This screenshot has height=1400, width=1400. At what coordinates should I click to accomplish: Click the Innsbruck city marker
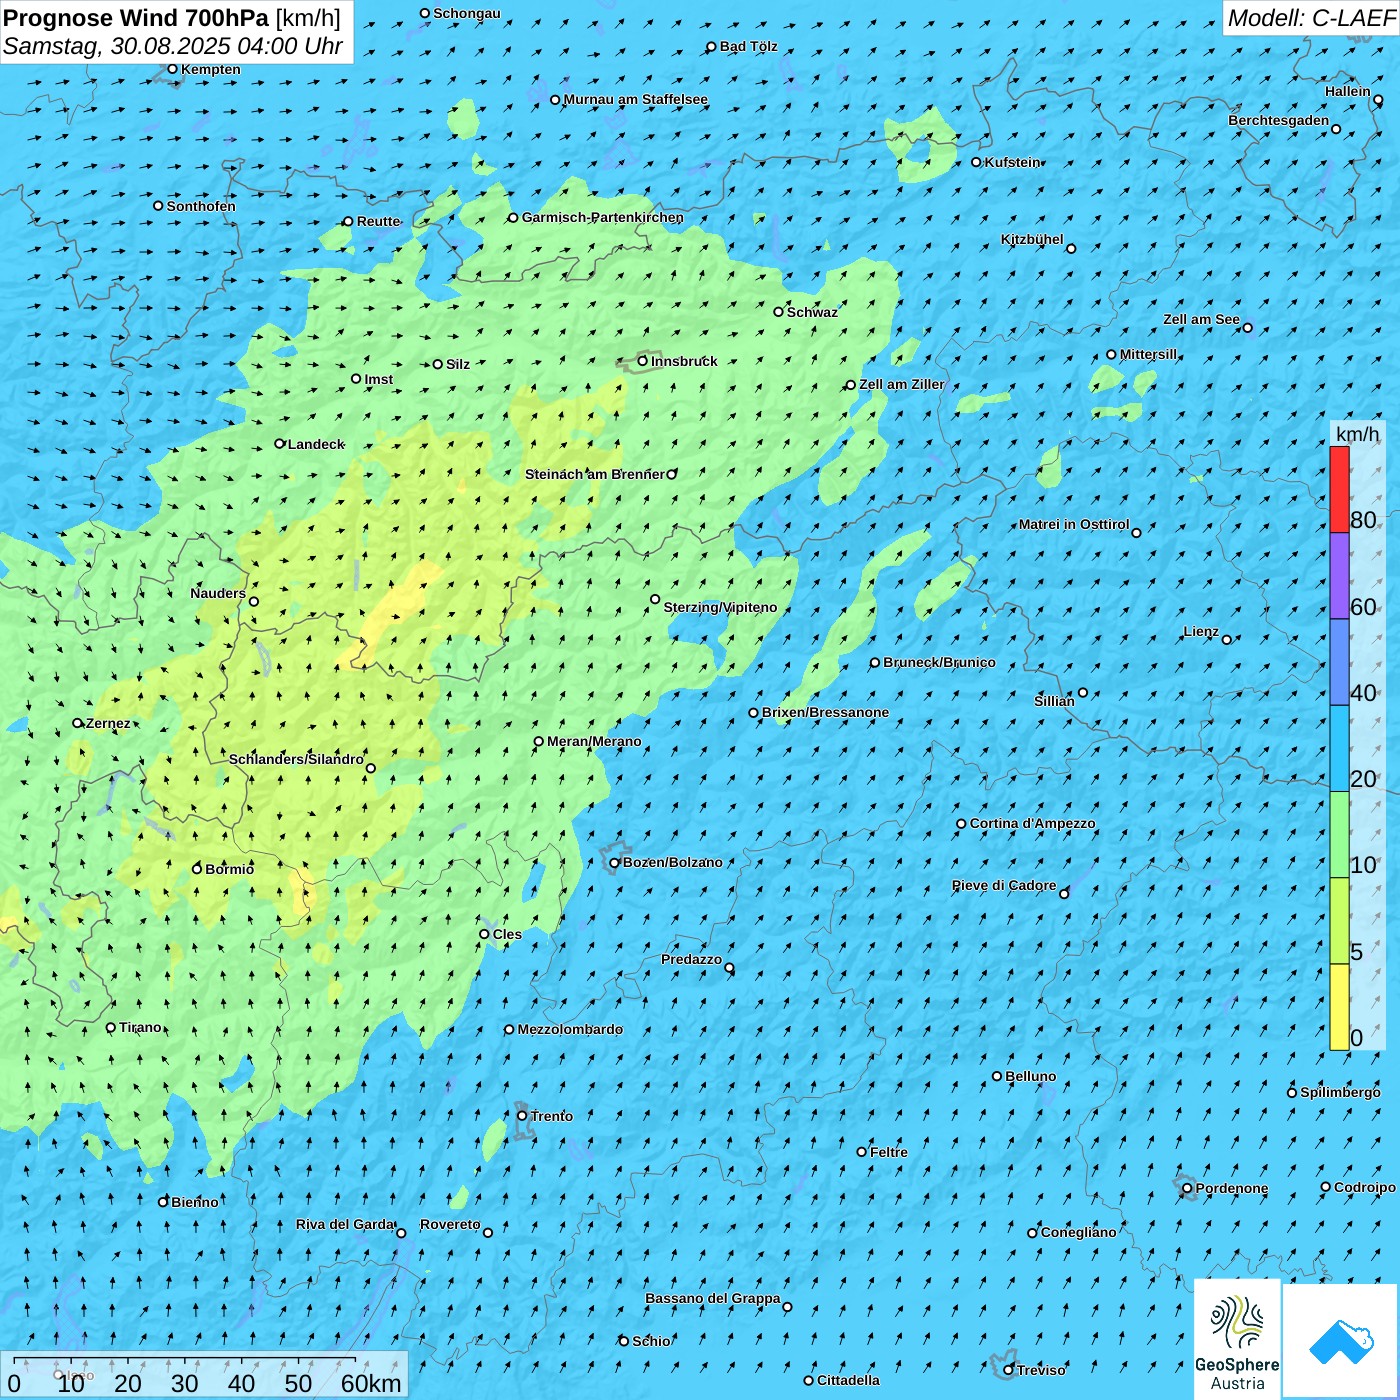[643, 361]
